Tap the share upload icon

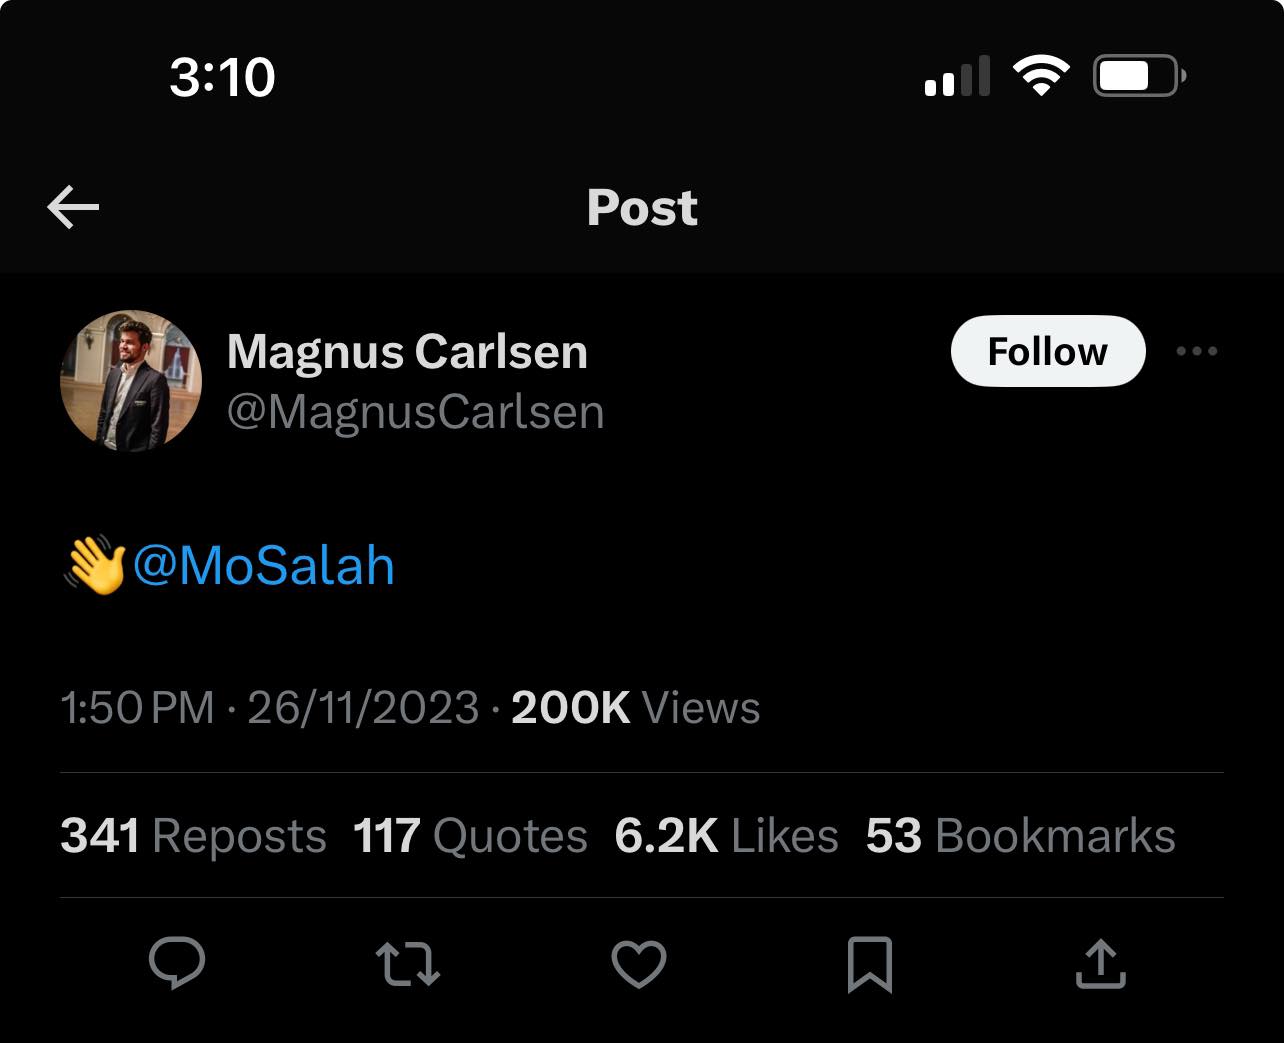pos(1100,964)
